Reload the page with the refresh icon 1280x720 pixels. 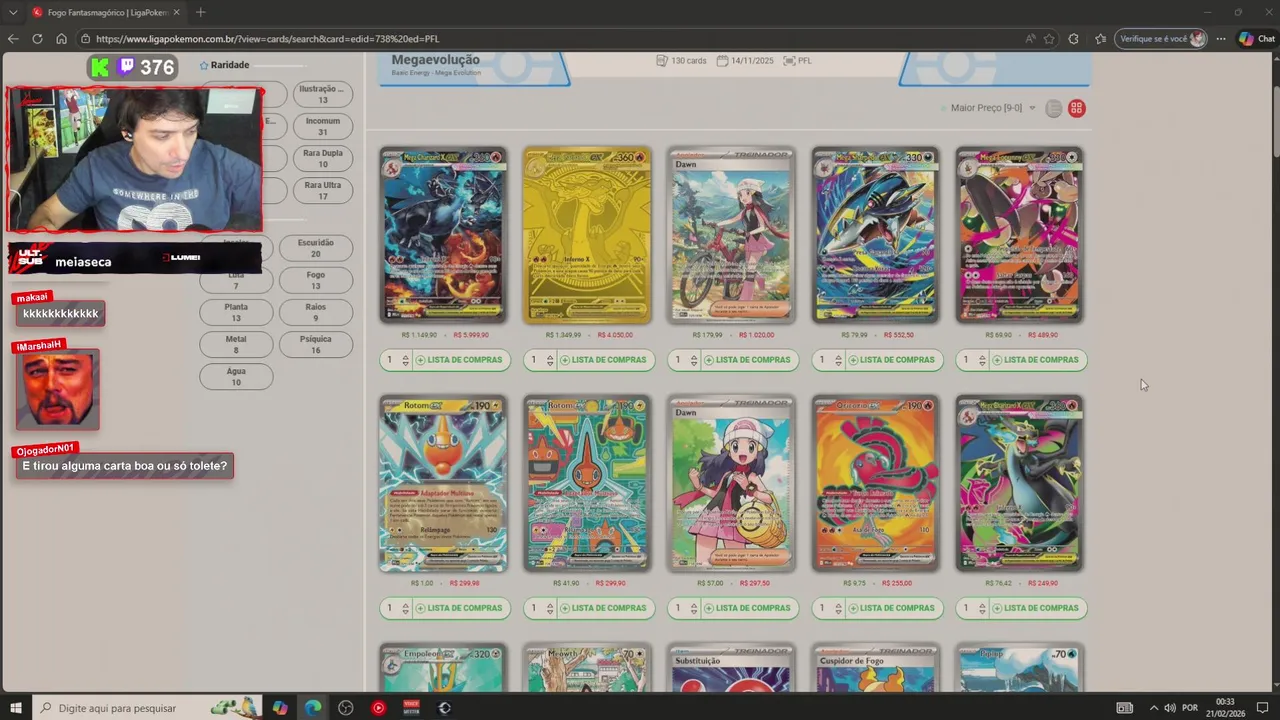coord(37,39)
